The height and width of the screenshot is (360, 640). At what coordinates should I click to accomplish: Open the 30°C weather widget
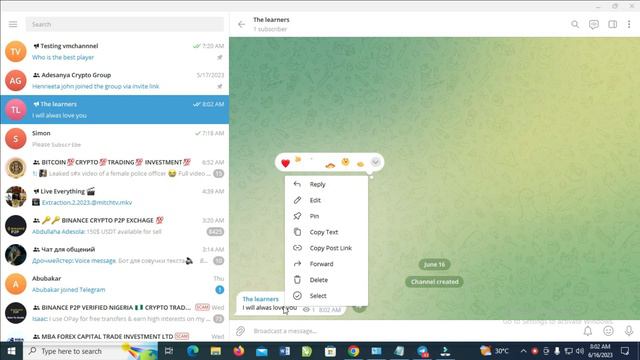[x=494, y=351]
